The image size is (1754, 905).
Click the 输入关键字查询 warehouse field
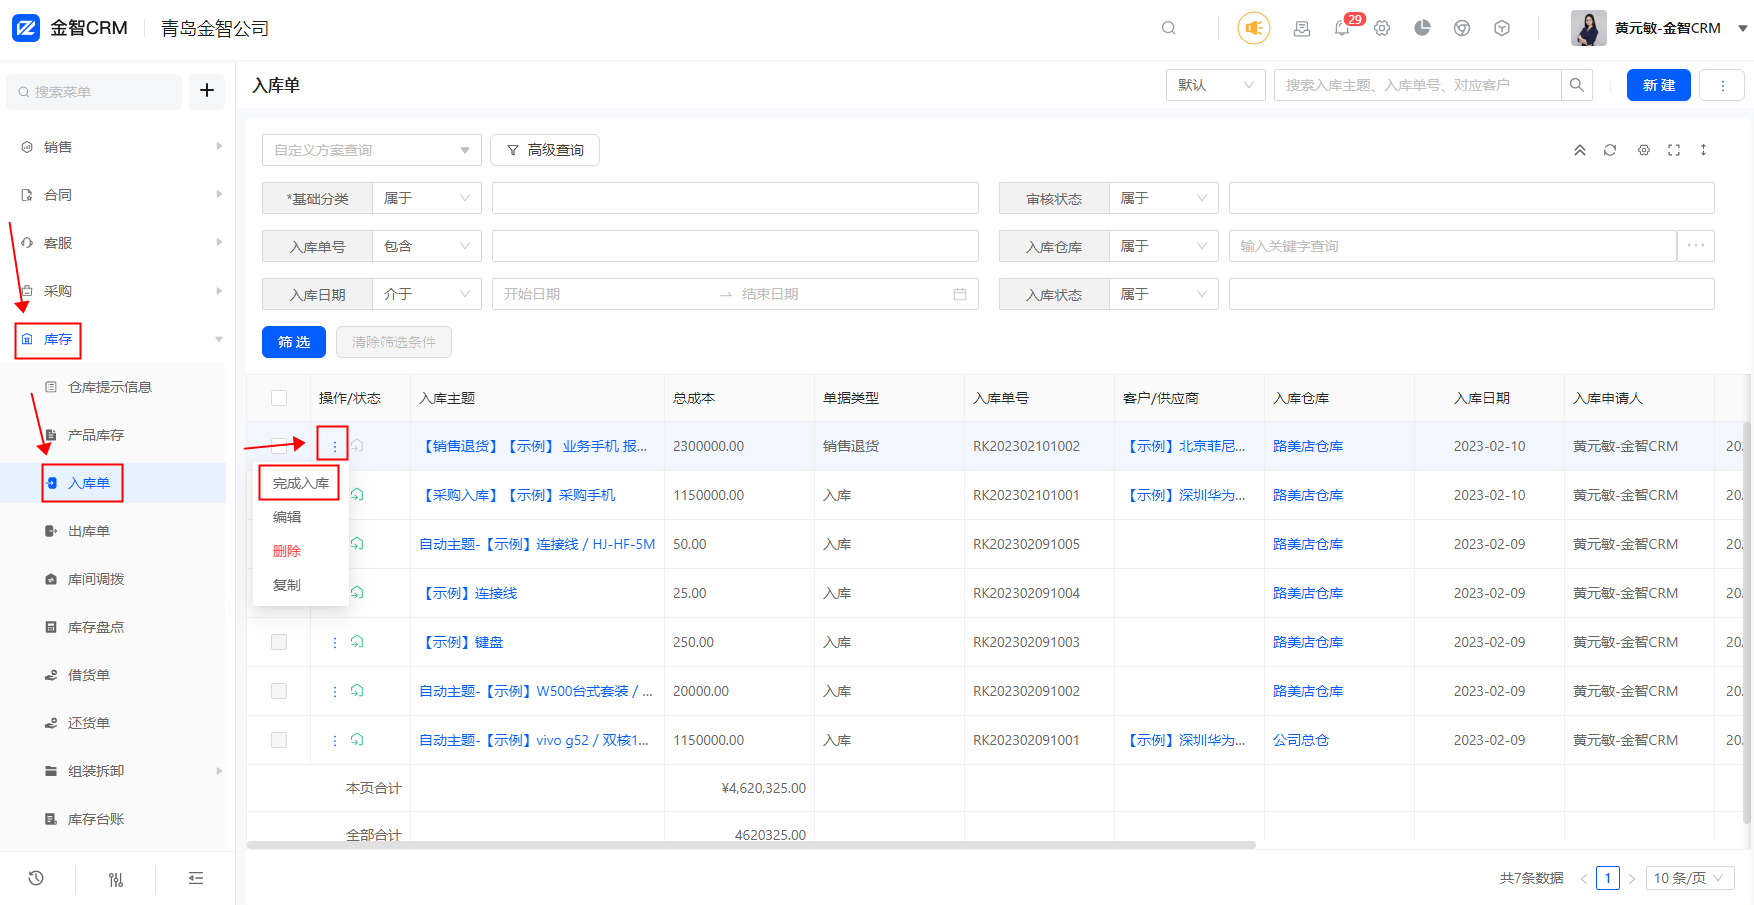tap(1452, 246)
